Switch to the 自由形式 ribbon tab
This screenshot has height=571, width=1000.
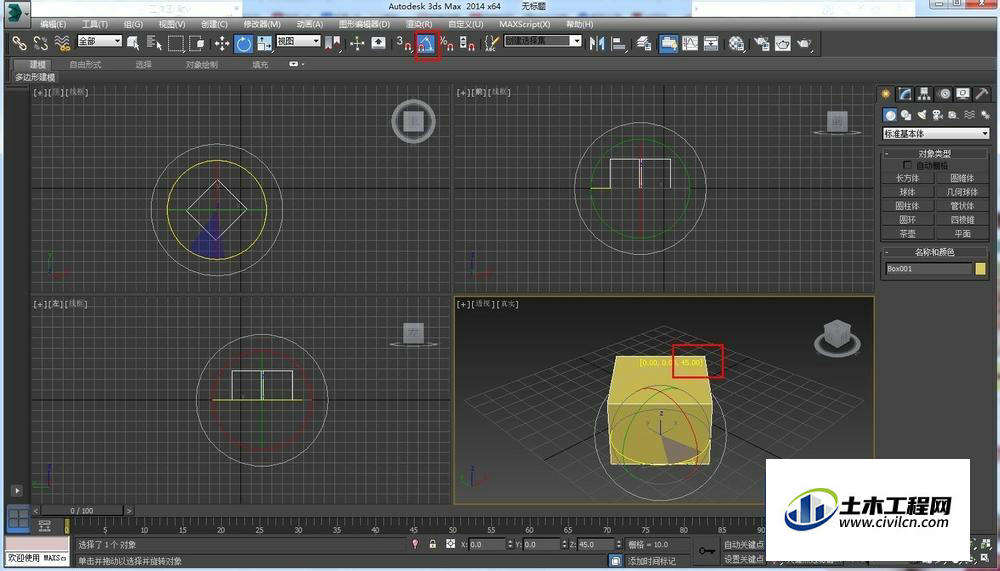coord(85,64)
